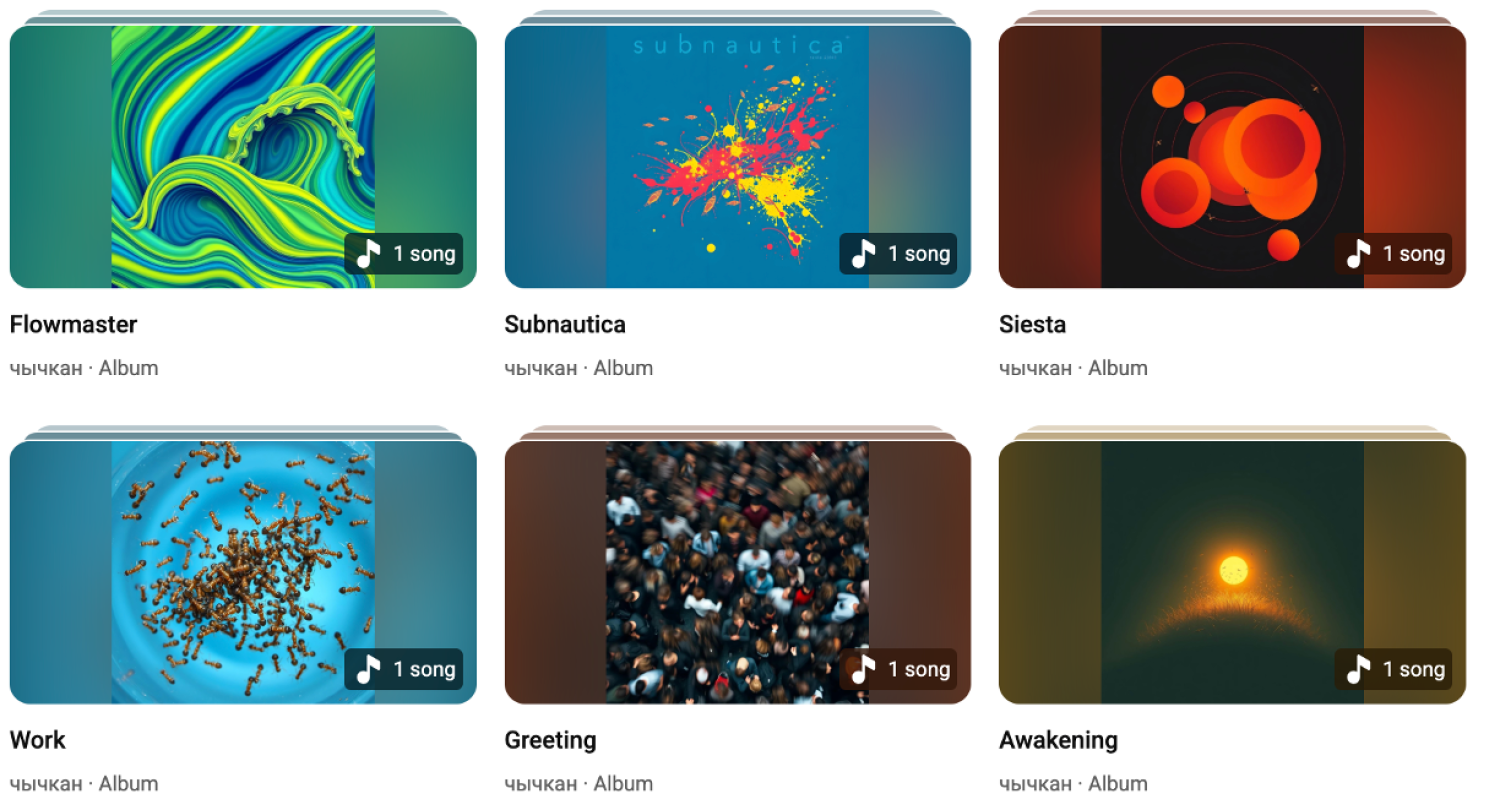This screenshot has height=799, width=1500.
Task: Open the Siesta orange circles cover
Action: click(x=1232, y=157)
